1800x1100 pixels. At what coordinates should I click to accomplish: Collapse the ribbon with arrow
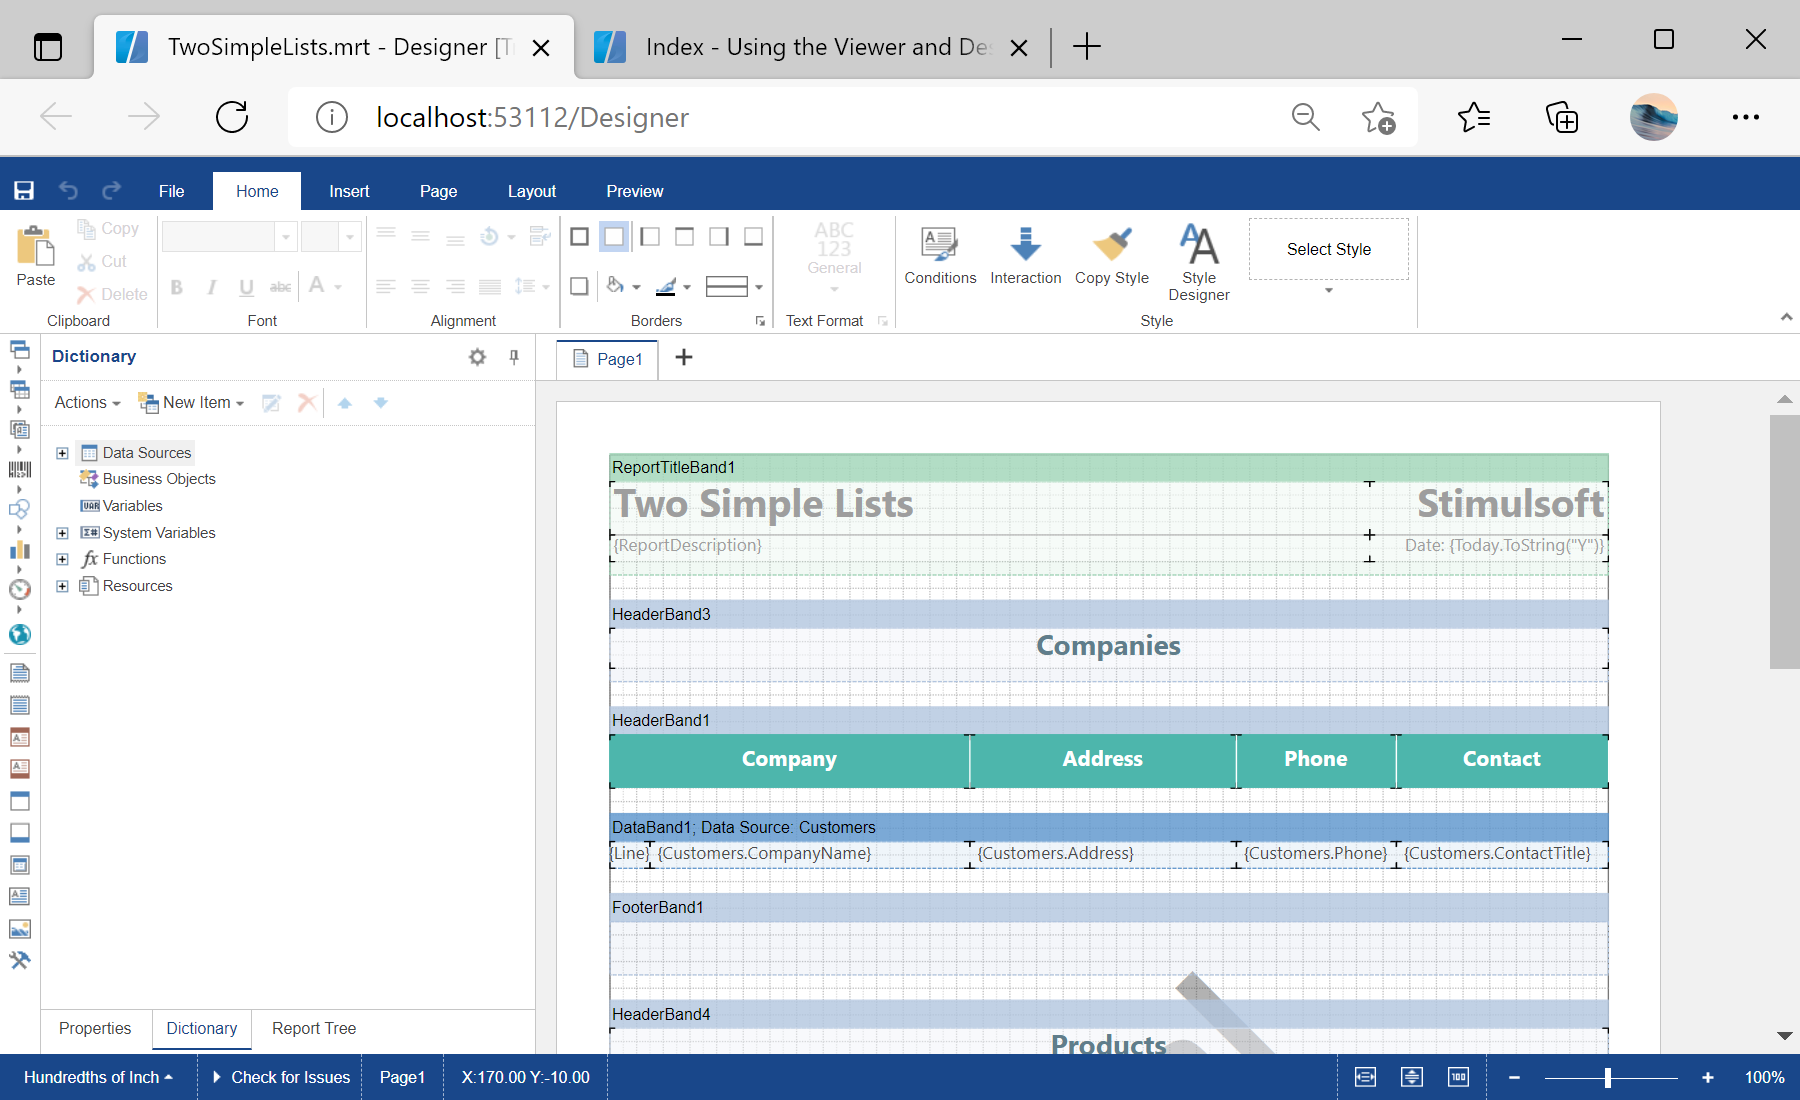pos(1786,317)
